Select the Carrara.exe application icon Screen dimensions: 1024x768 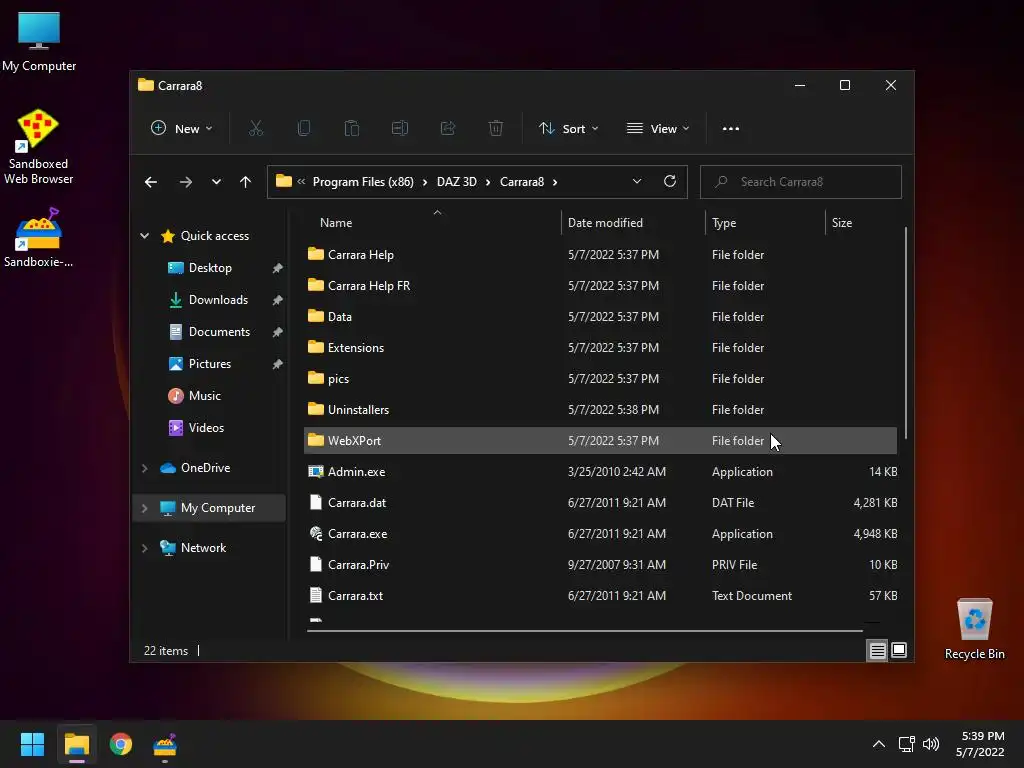pyautogui.click(x=316, y=534)
